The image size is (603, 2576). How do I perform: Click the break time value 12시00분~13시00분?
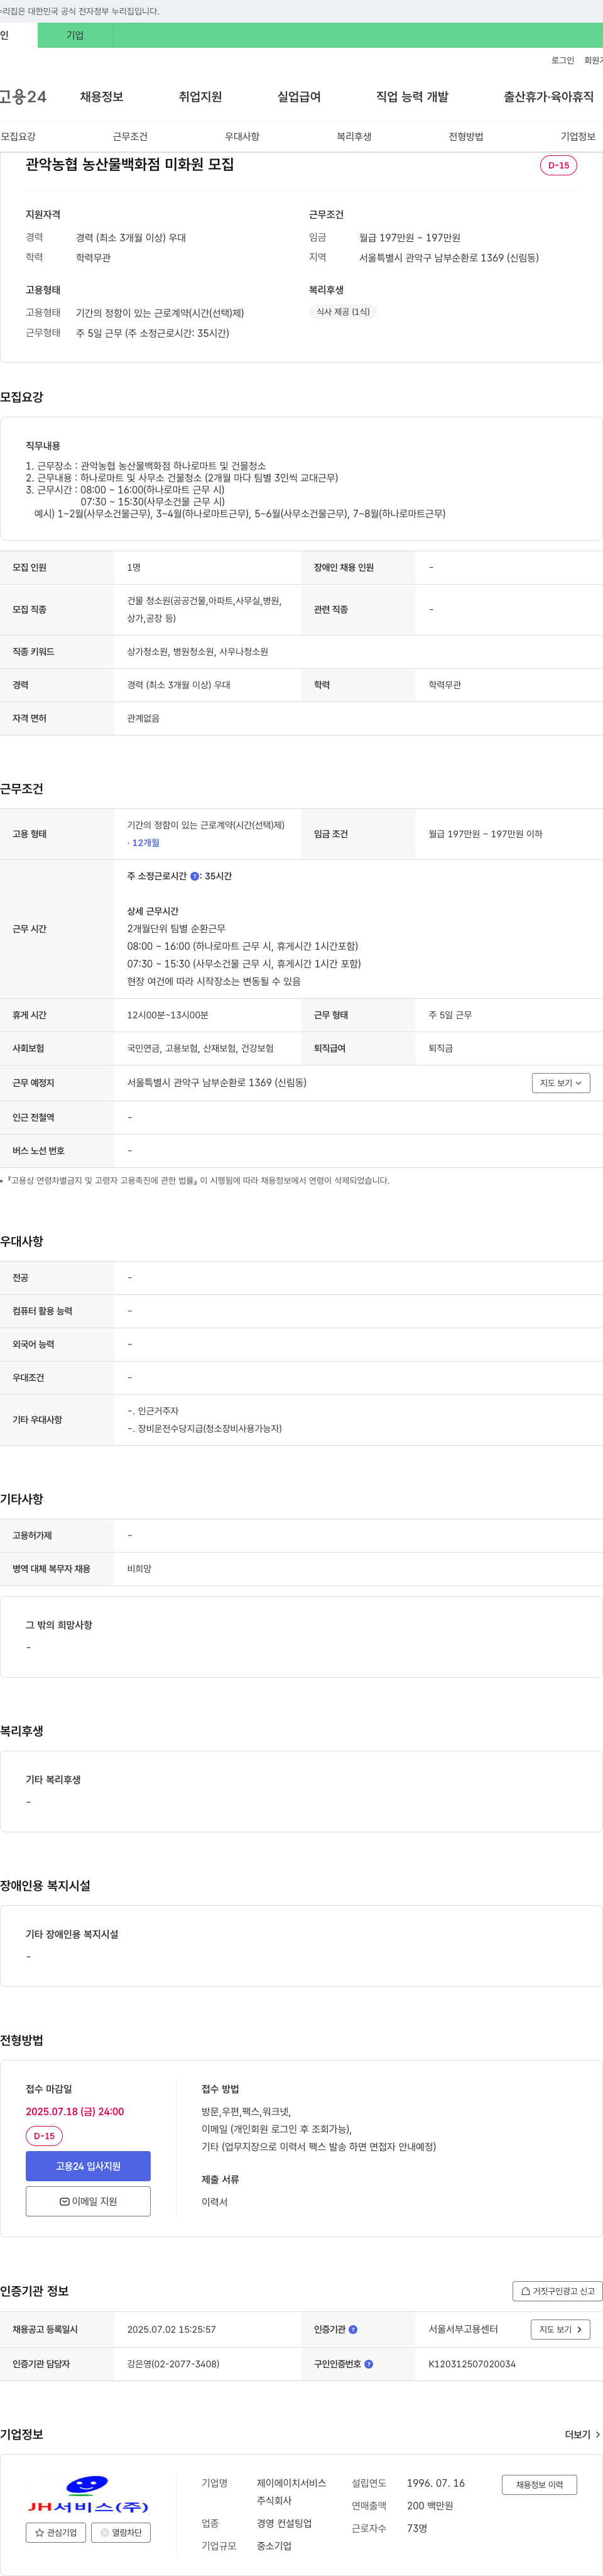coord(167,1015)
